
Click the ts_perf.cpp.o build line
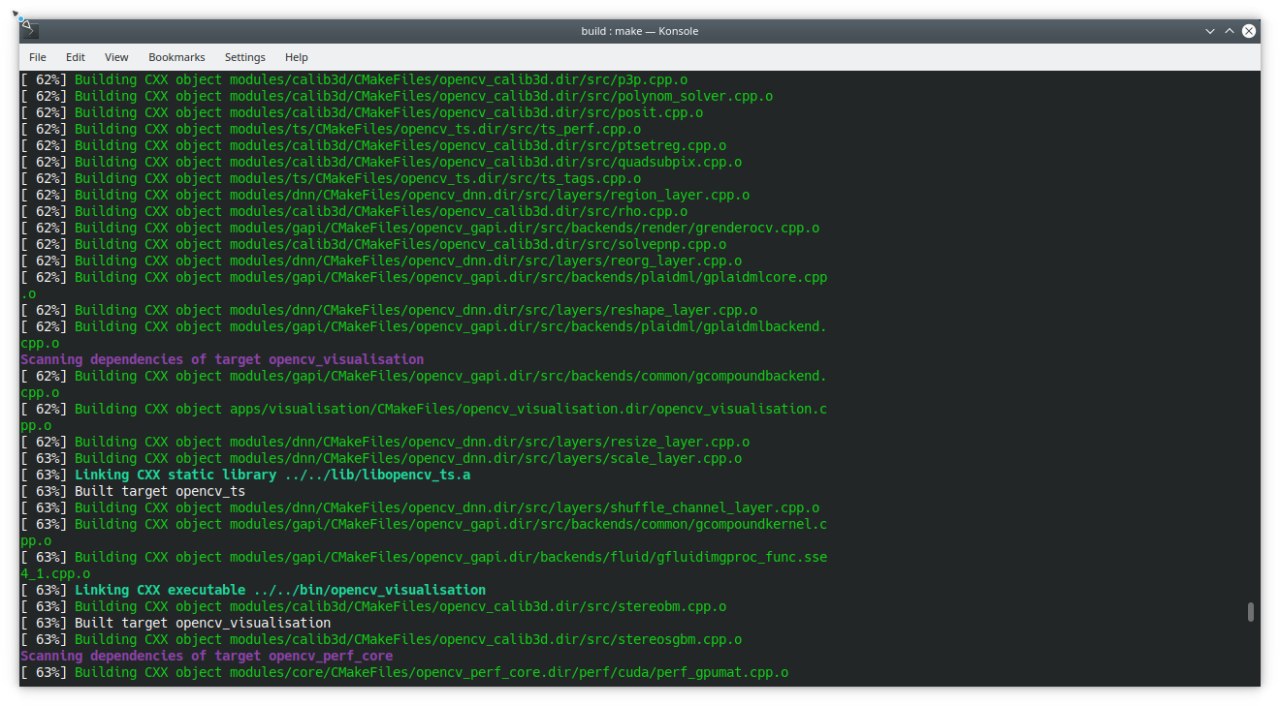331,129
